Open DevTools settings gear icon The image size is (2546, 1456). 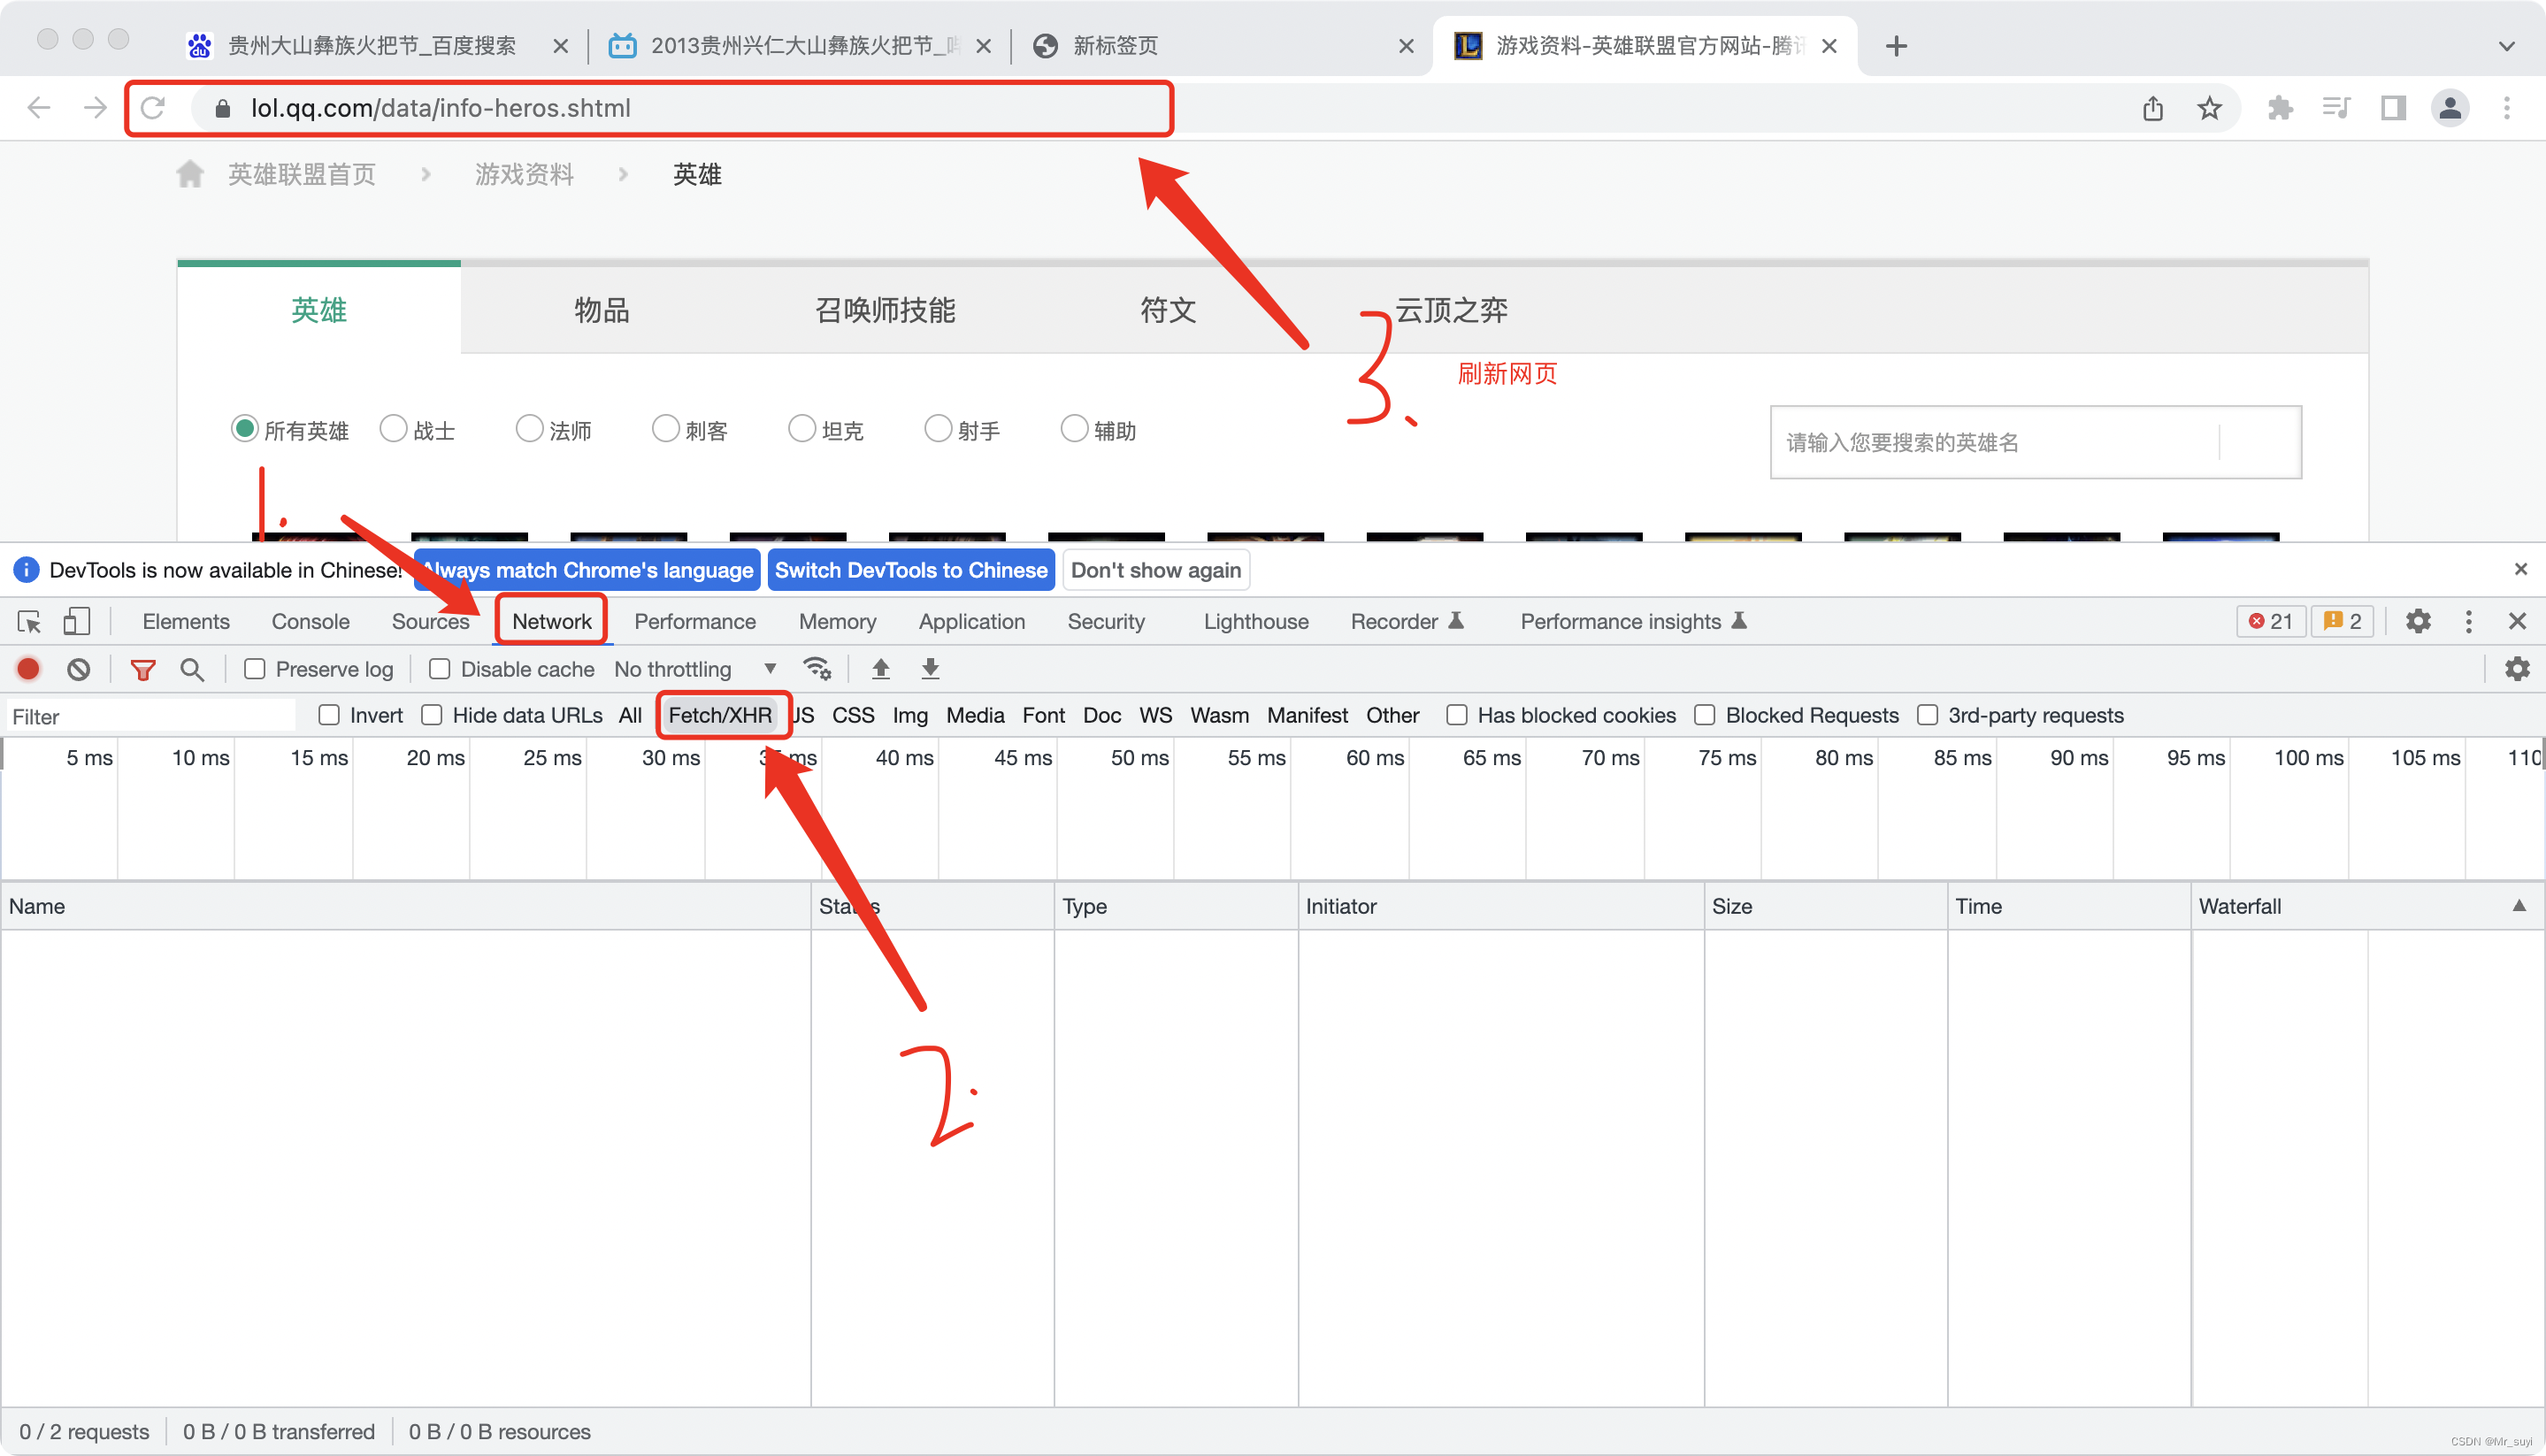click(x=2418, y=621)
